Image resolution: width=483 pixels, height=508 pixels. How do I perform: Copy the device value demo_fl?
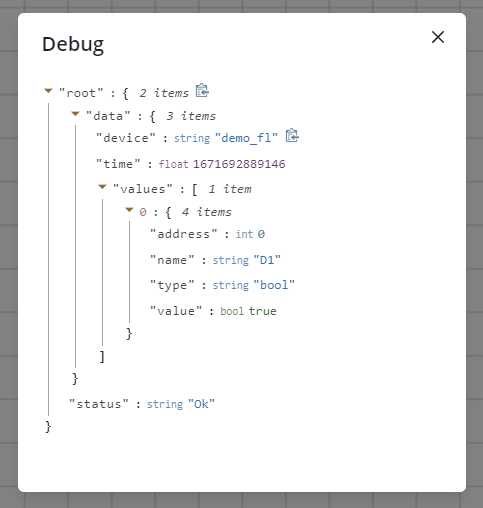pyautogui.click(x=292, y=136)
